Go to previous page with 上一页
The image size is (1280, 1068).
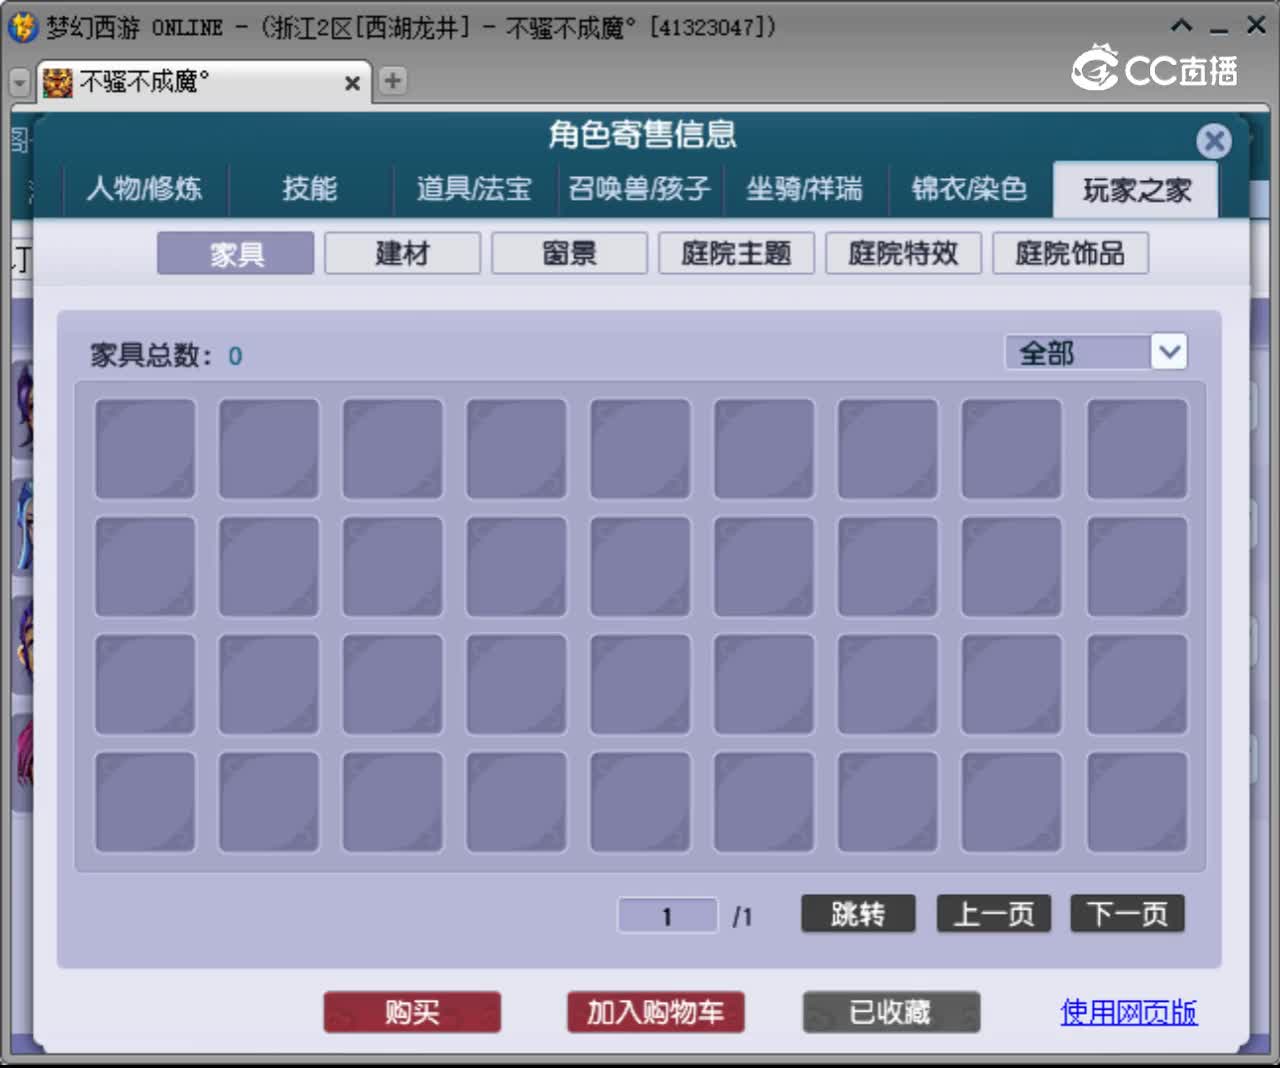pyautogui.click(x=993, y=913)
